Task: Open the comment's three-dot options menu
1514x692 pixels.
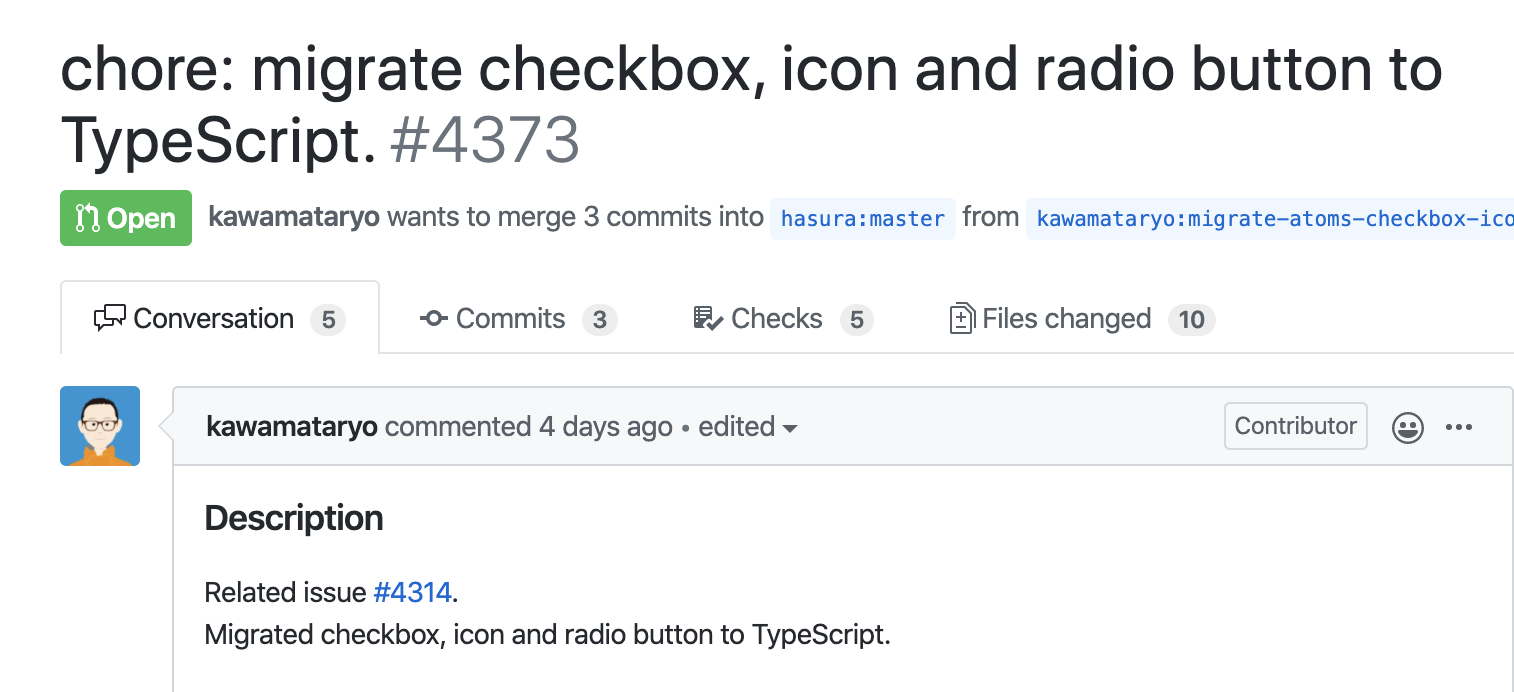Action: tap(1459, 428)
